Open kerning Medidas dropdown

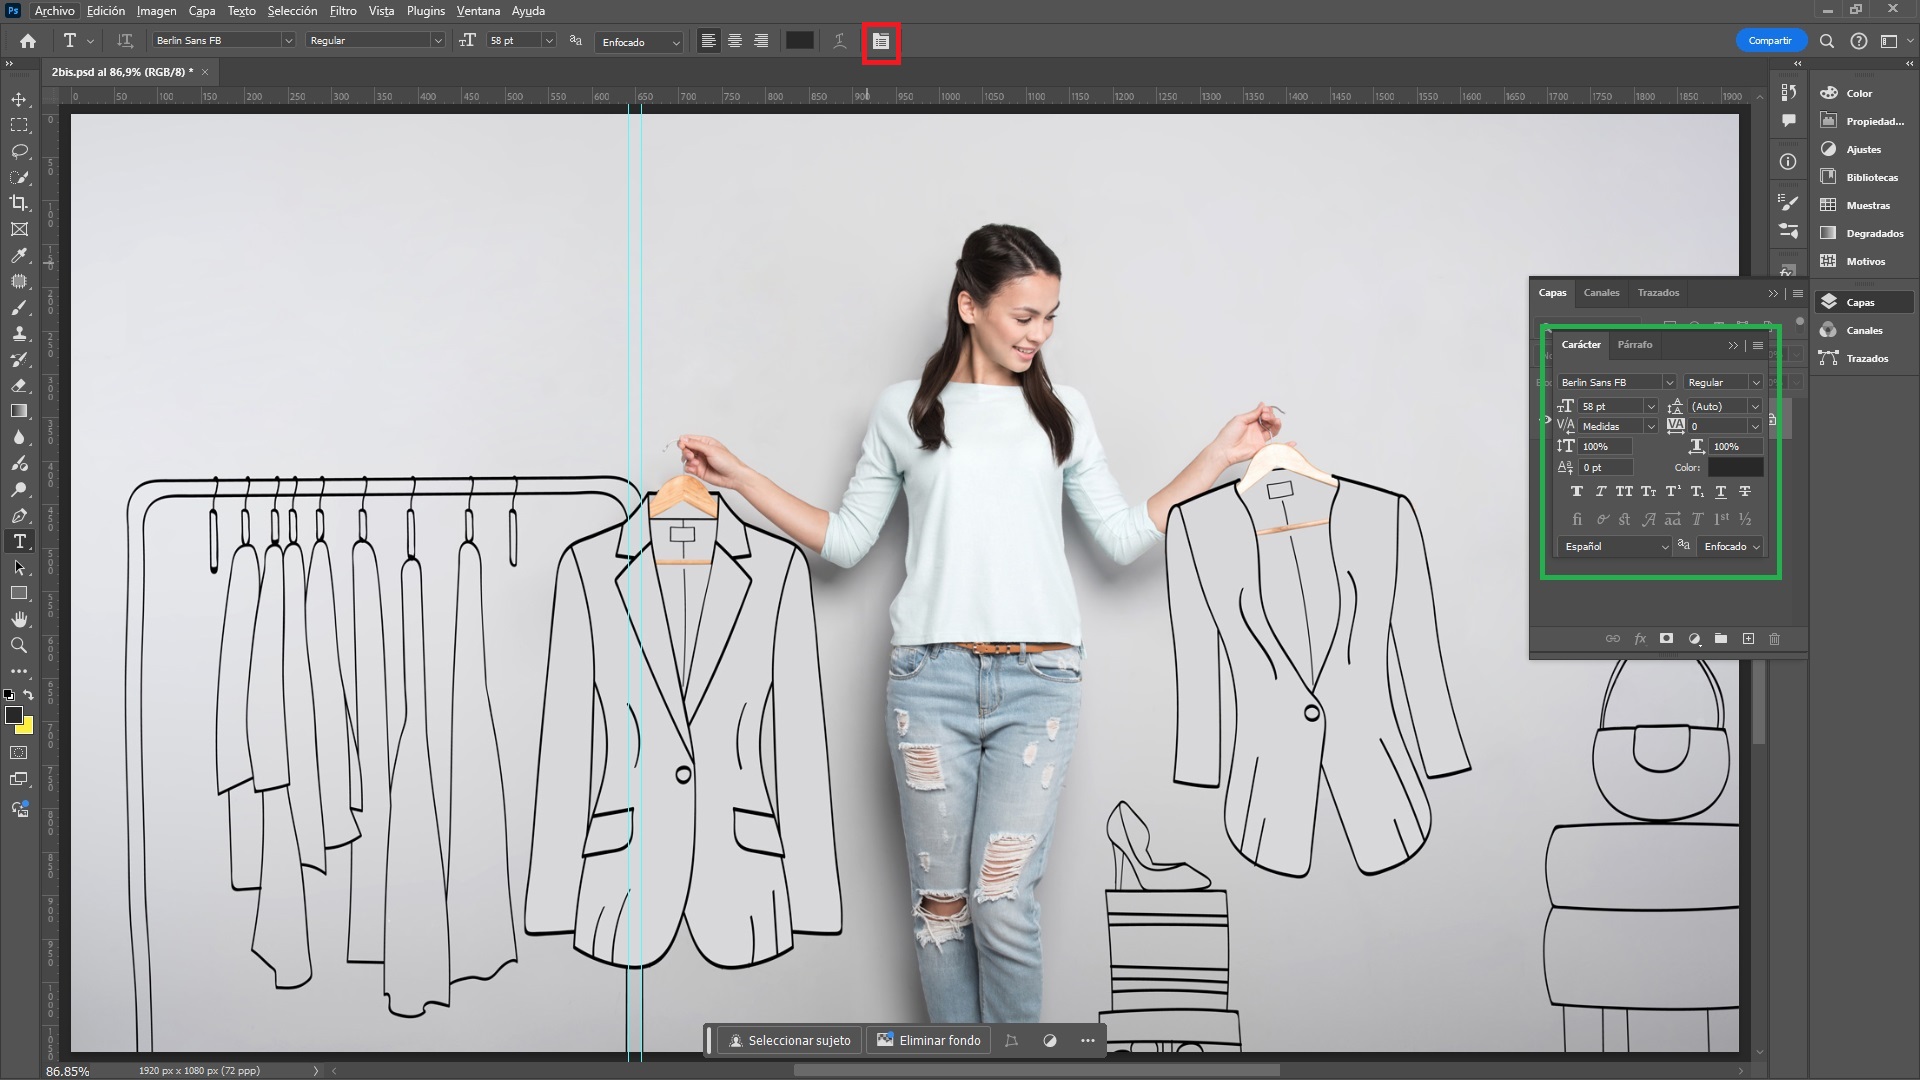[1651, 426]
